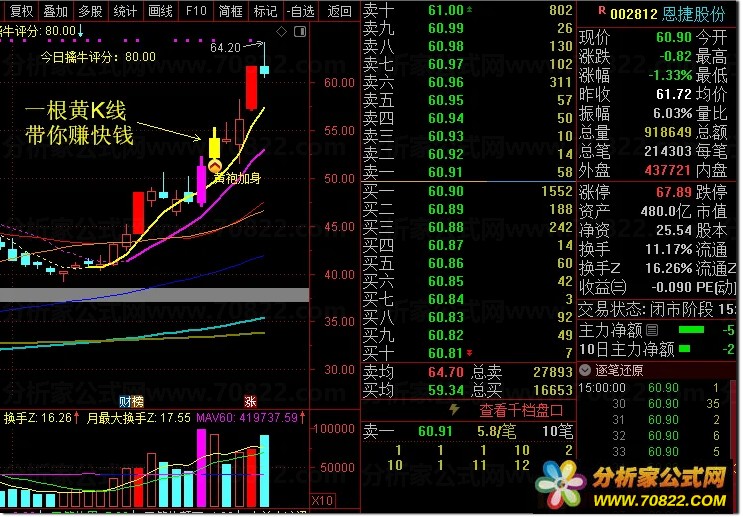Click the 收益(三) -0.090 value

(x=671, y=287)
